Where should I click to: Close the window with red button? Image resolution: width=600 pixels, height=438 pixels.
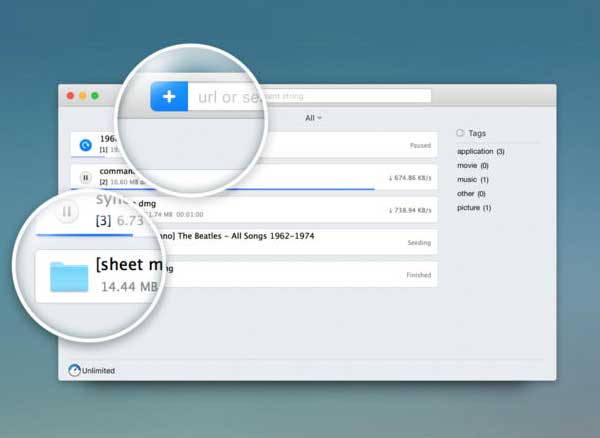click(x=70, y=96)
